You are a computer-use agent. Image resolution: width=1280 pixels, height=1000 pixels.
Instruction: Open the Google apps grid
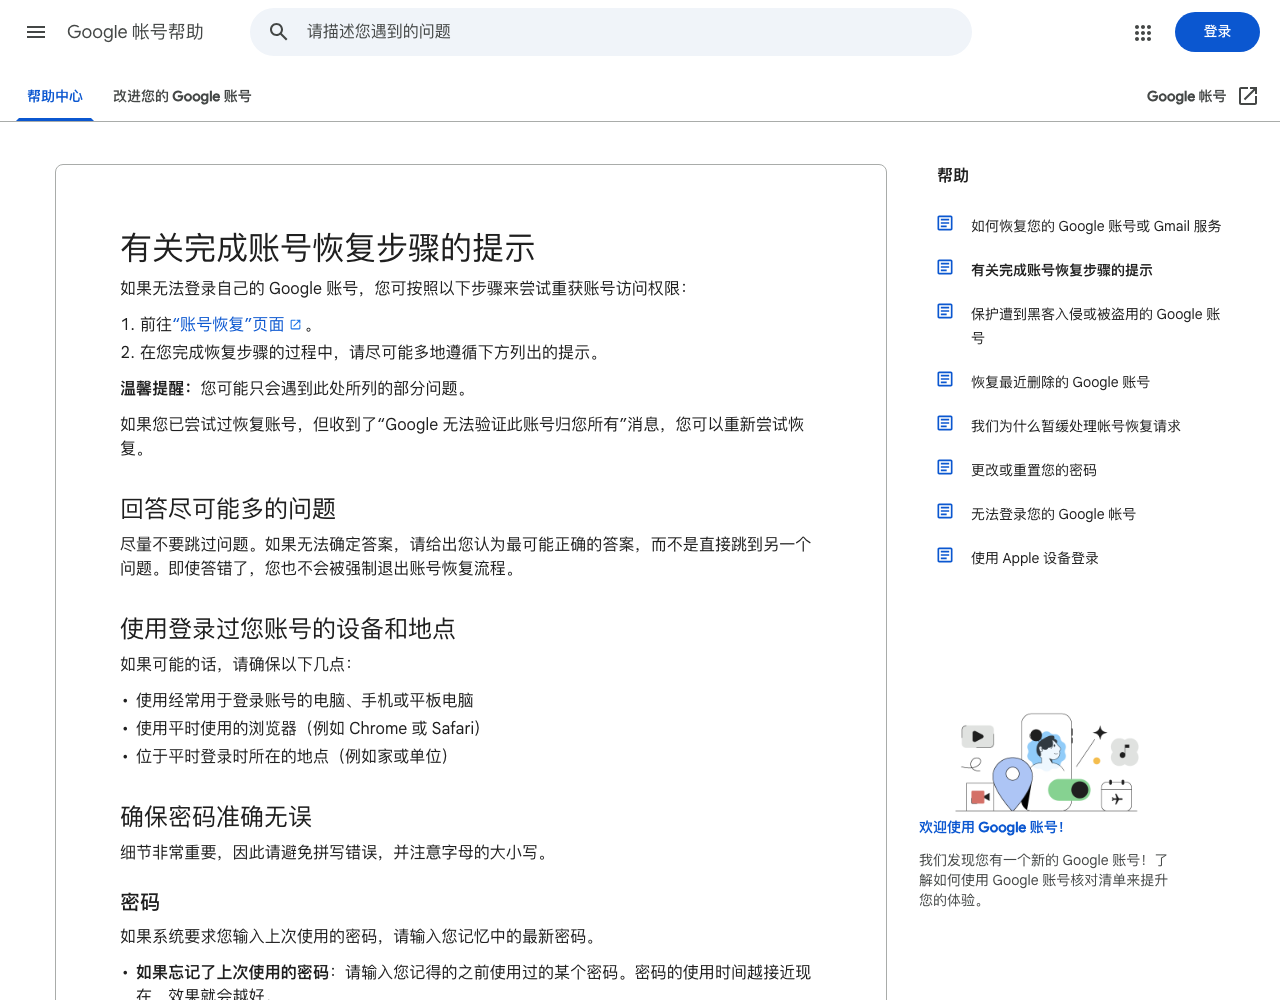click(1143, 32)
